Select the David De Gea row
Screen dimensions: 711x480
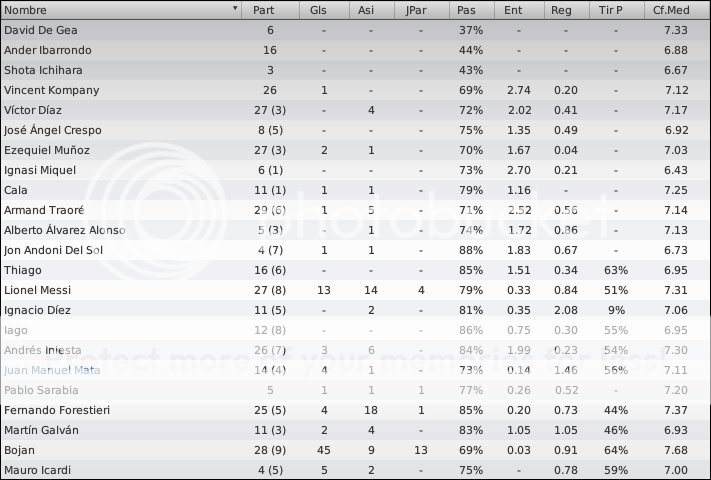click(356, 30)
